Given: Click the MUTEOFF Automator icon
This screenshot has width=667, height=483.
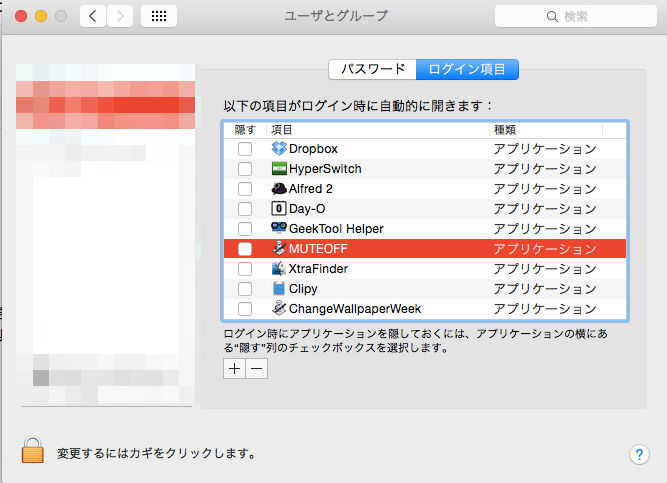Looking at the screenshot, I should tap(279, 248).
